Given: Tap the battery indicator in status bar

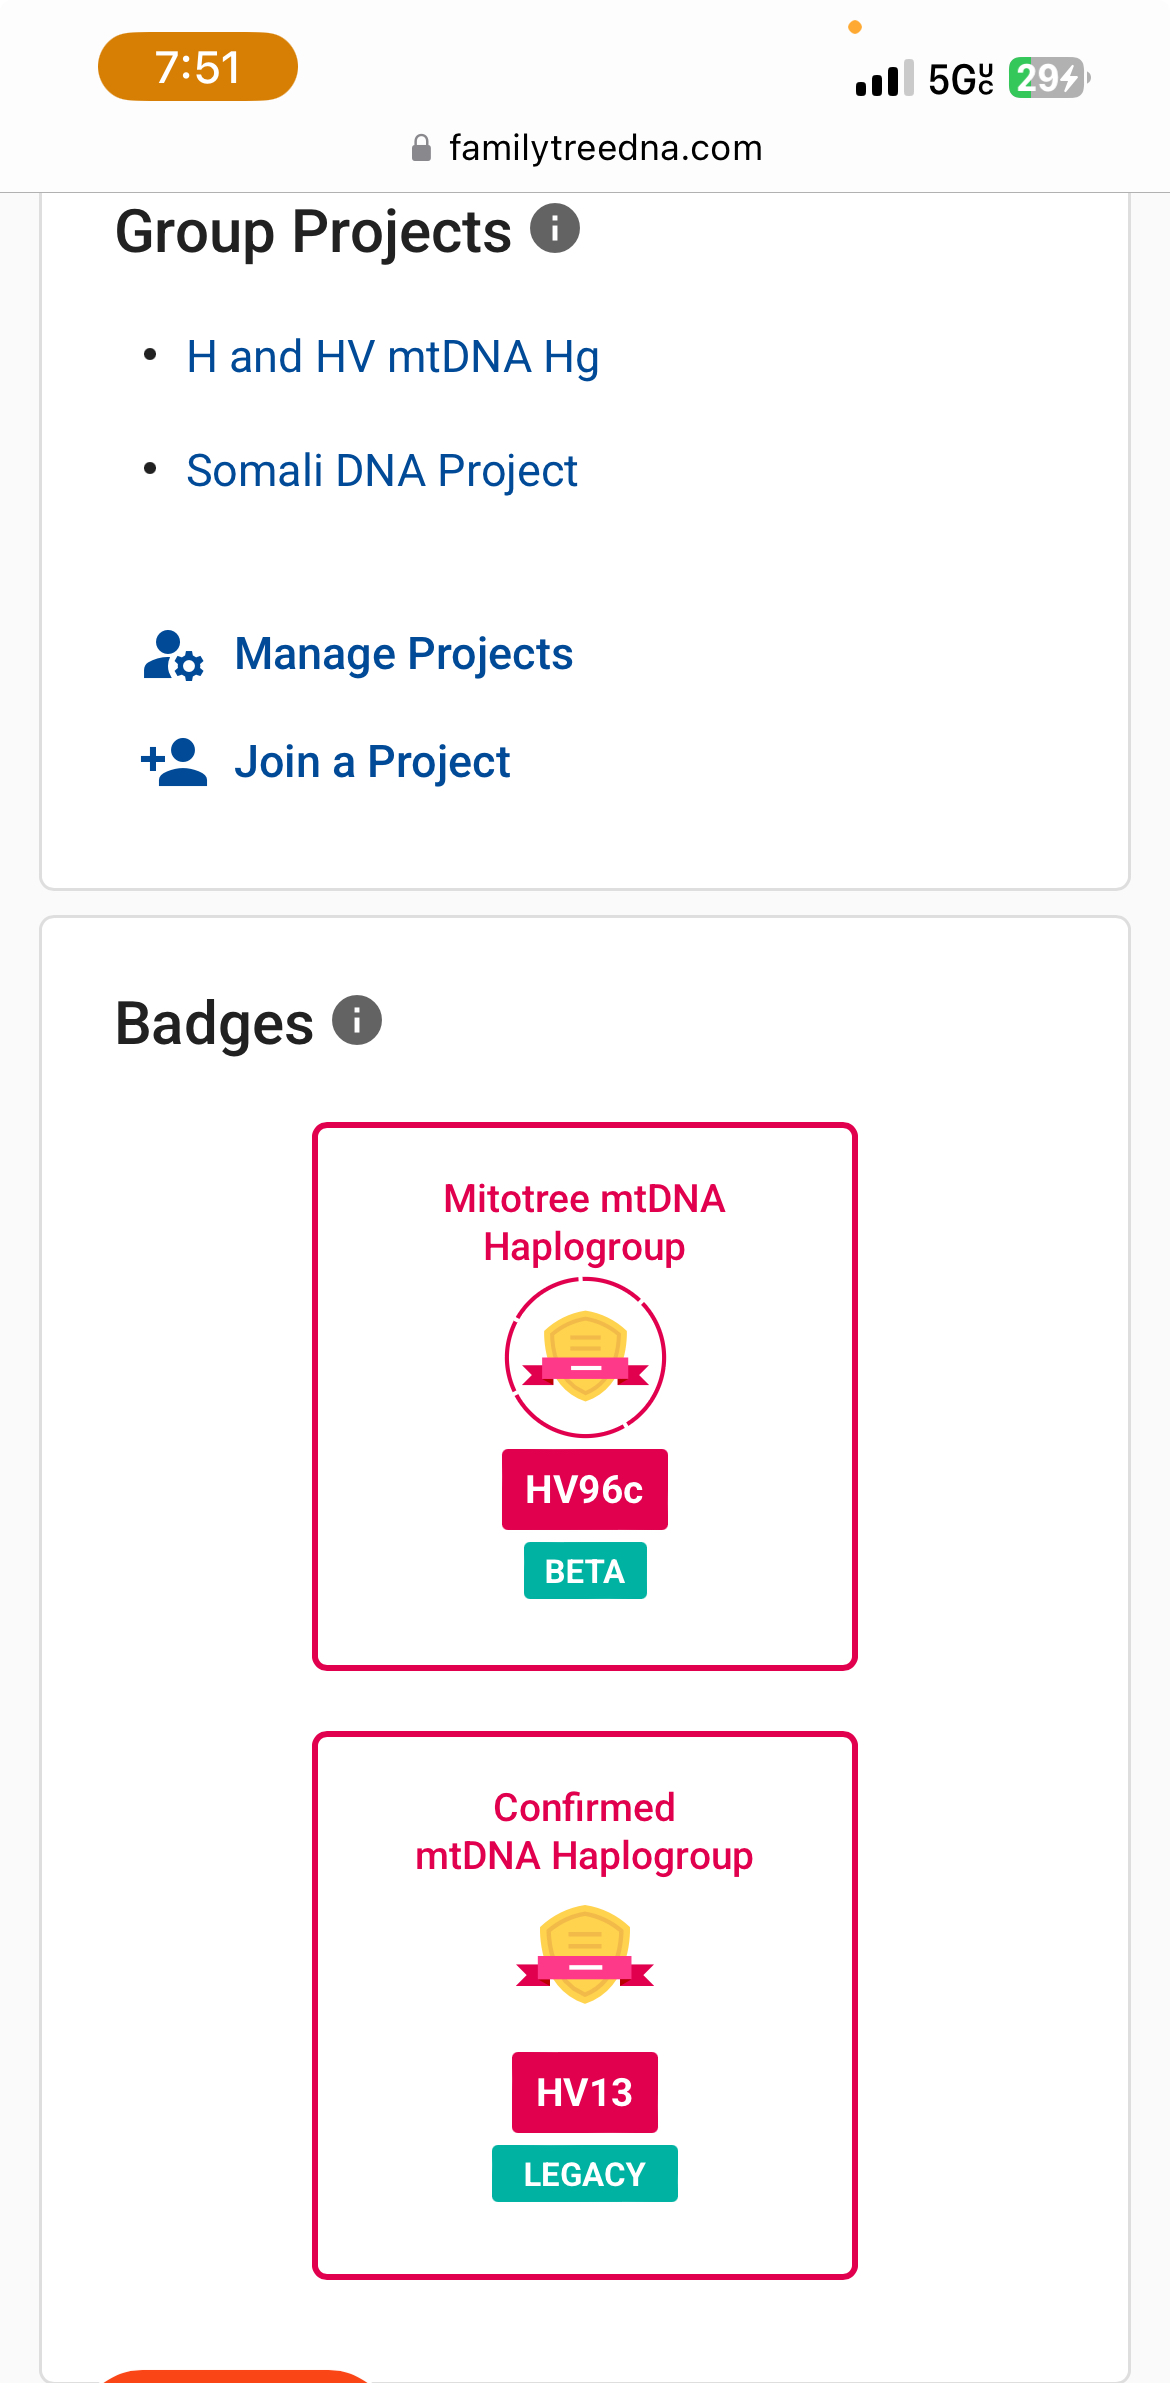Looking at the screenshot, I should point(1049,77).
